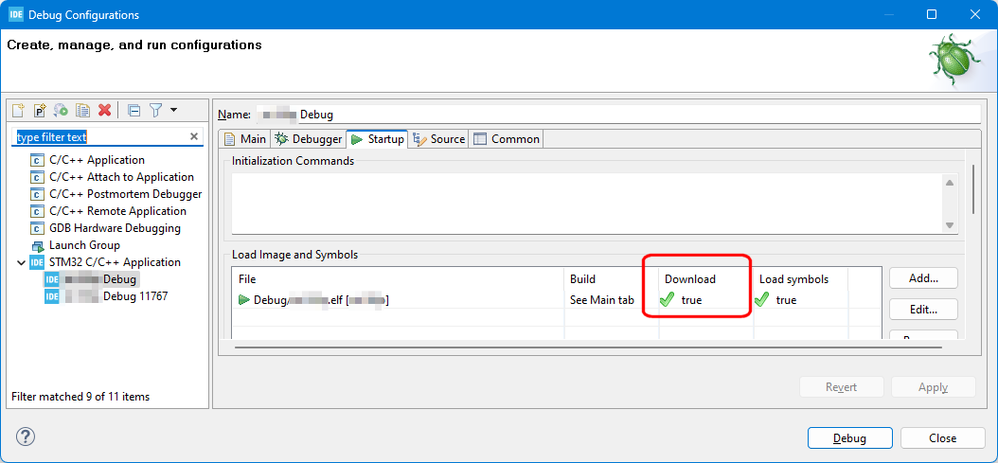Select C/C++ Application in the tree
The image size is (998, 463).
(x=97, y=160)
